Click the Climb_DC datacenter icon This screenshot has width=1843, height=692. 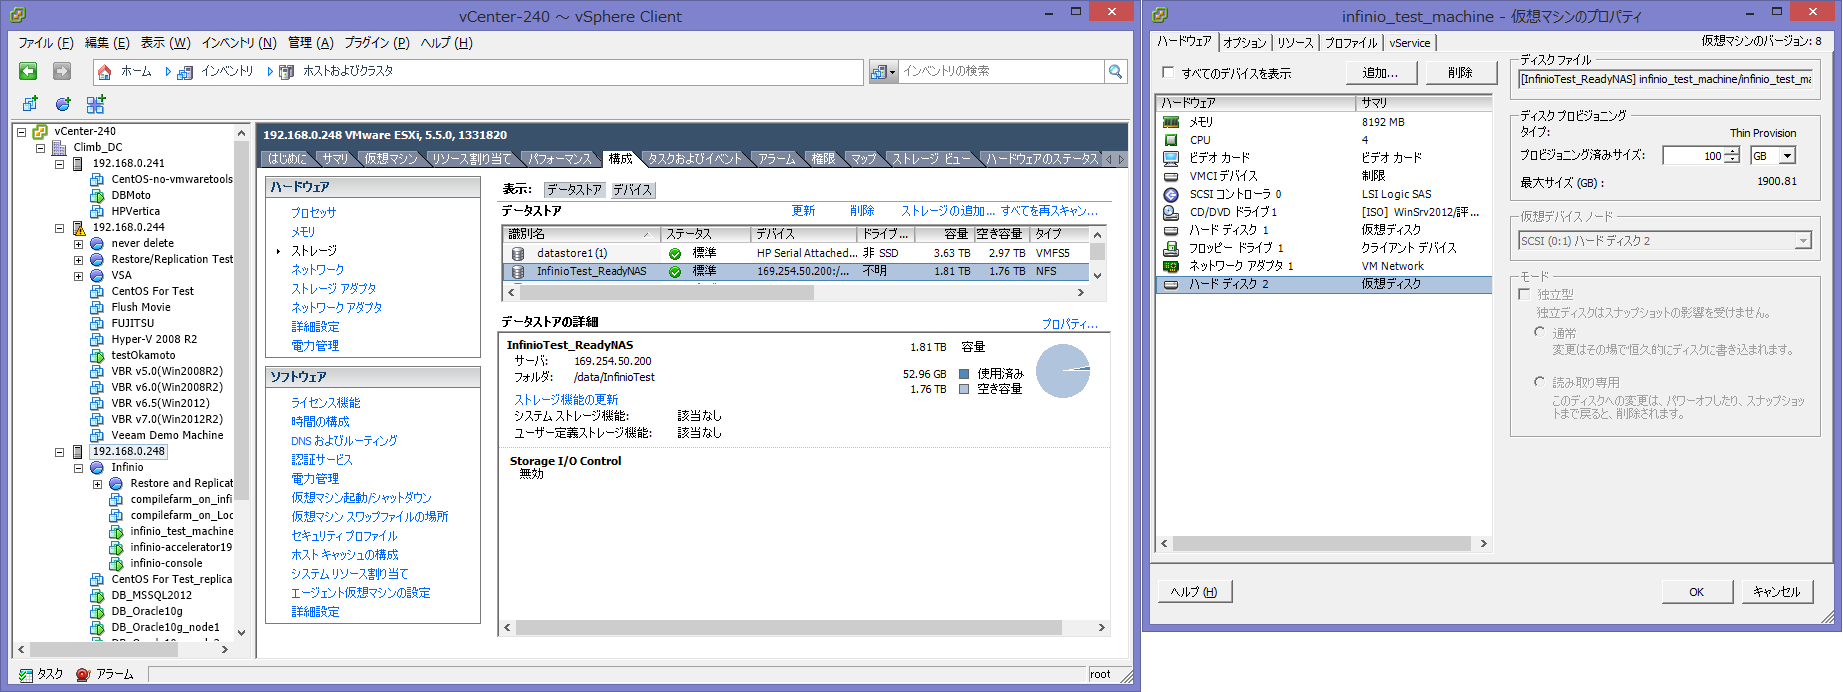click(59, 147)
